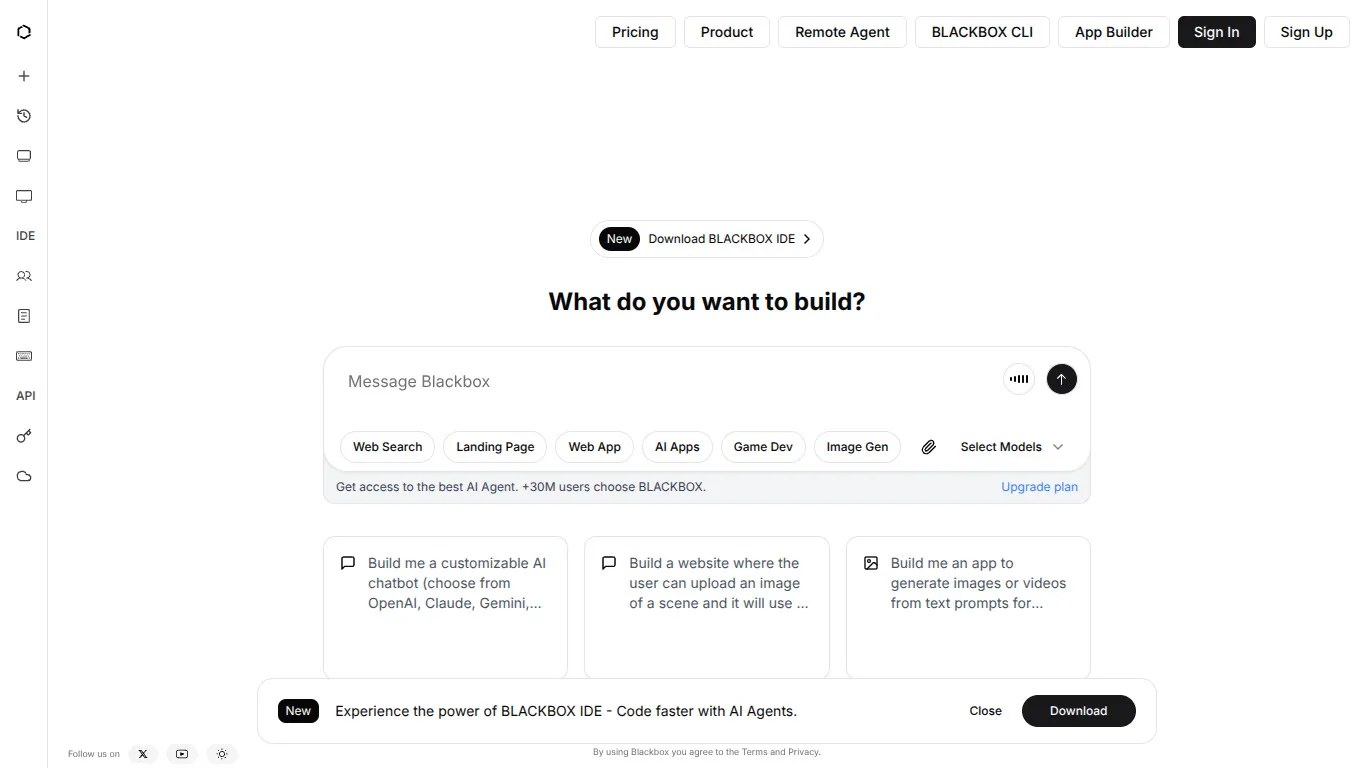Enable the Web Search chip
Screen dimensions: 1366x768
(x=387, y=447)
